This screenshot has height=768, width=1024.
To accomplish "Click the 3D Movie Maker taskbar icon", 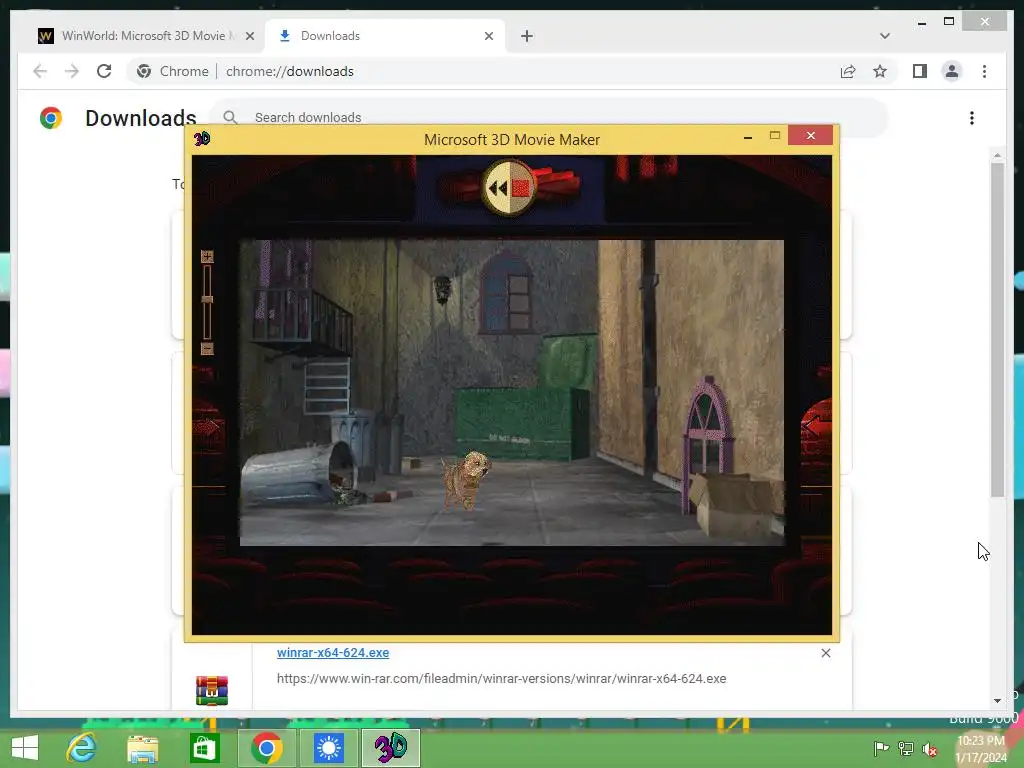I will tap(391, 748).
